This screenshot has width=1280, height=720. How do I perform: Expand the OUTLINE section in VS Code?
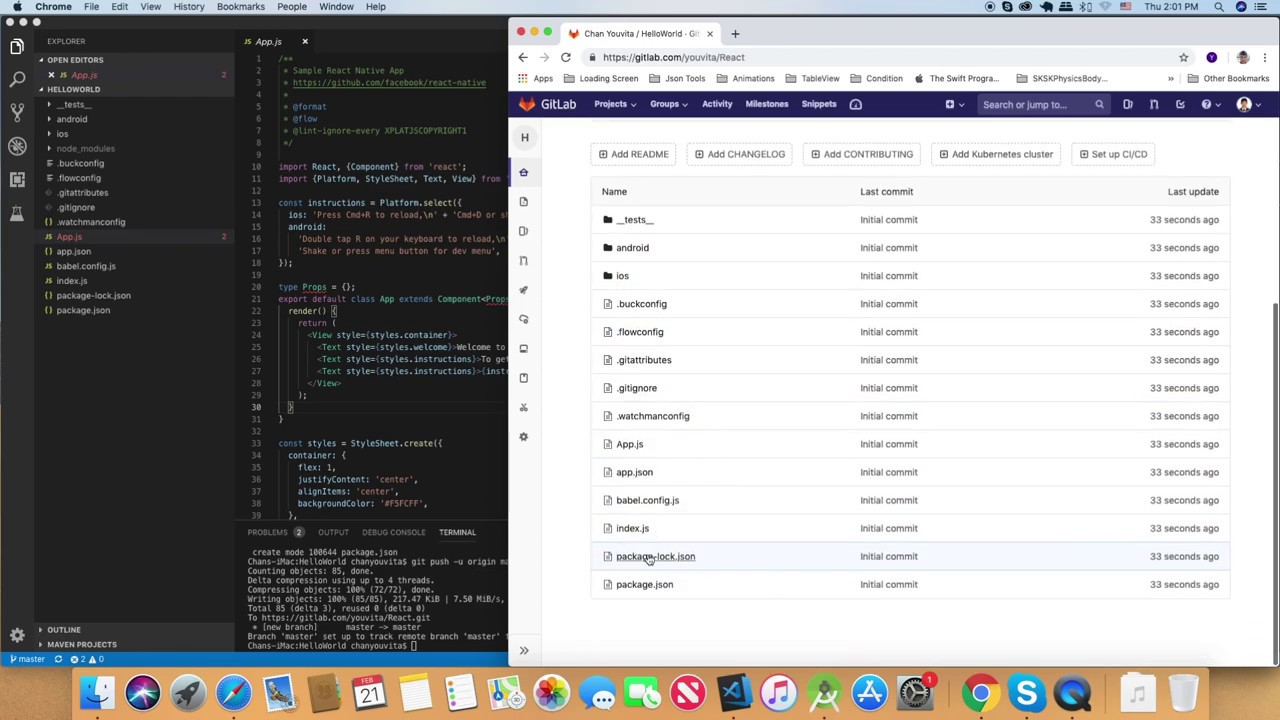(x=63, y=630)
